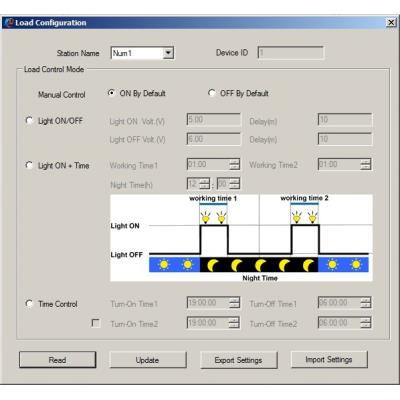This screenshot has height=400, width=400.
Task: Click the Turn-Off Time1 spinner arrows
Action: [366, 302]
